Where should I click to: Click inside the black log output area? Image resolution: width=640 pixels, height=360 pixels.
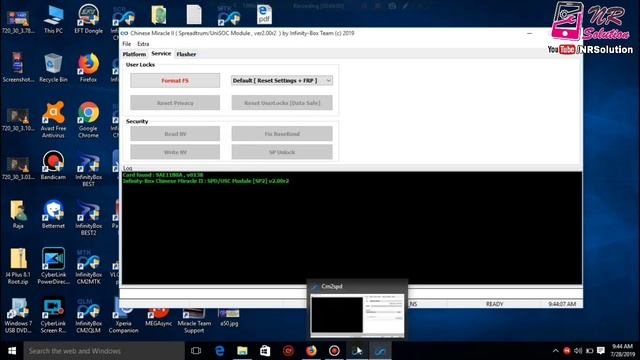[352, 228]
